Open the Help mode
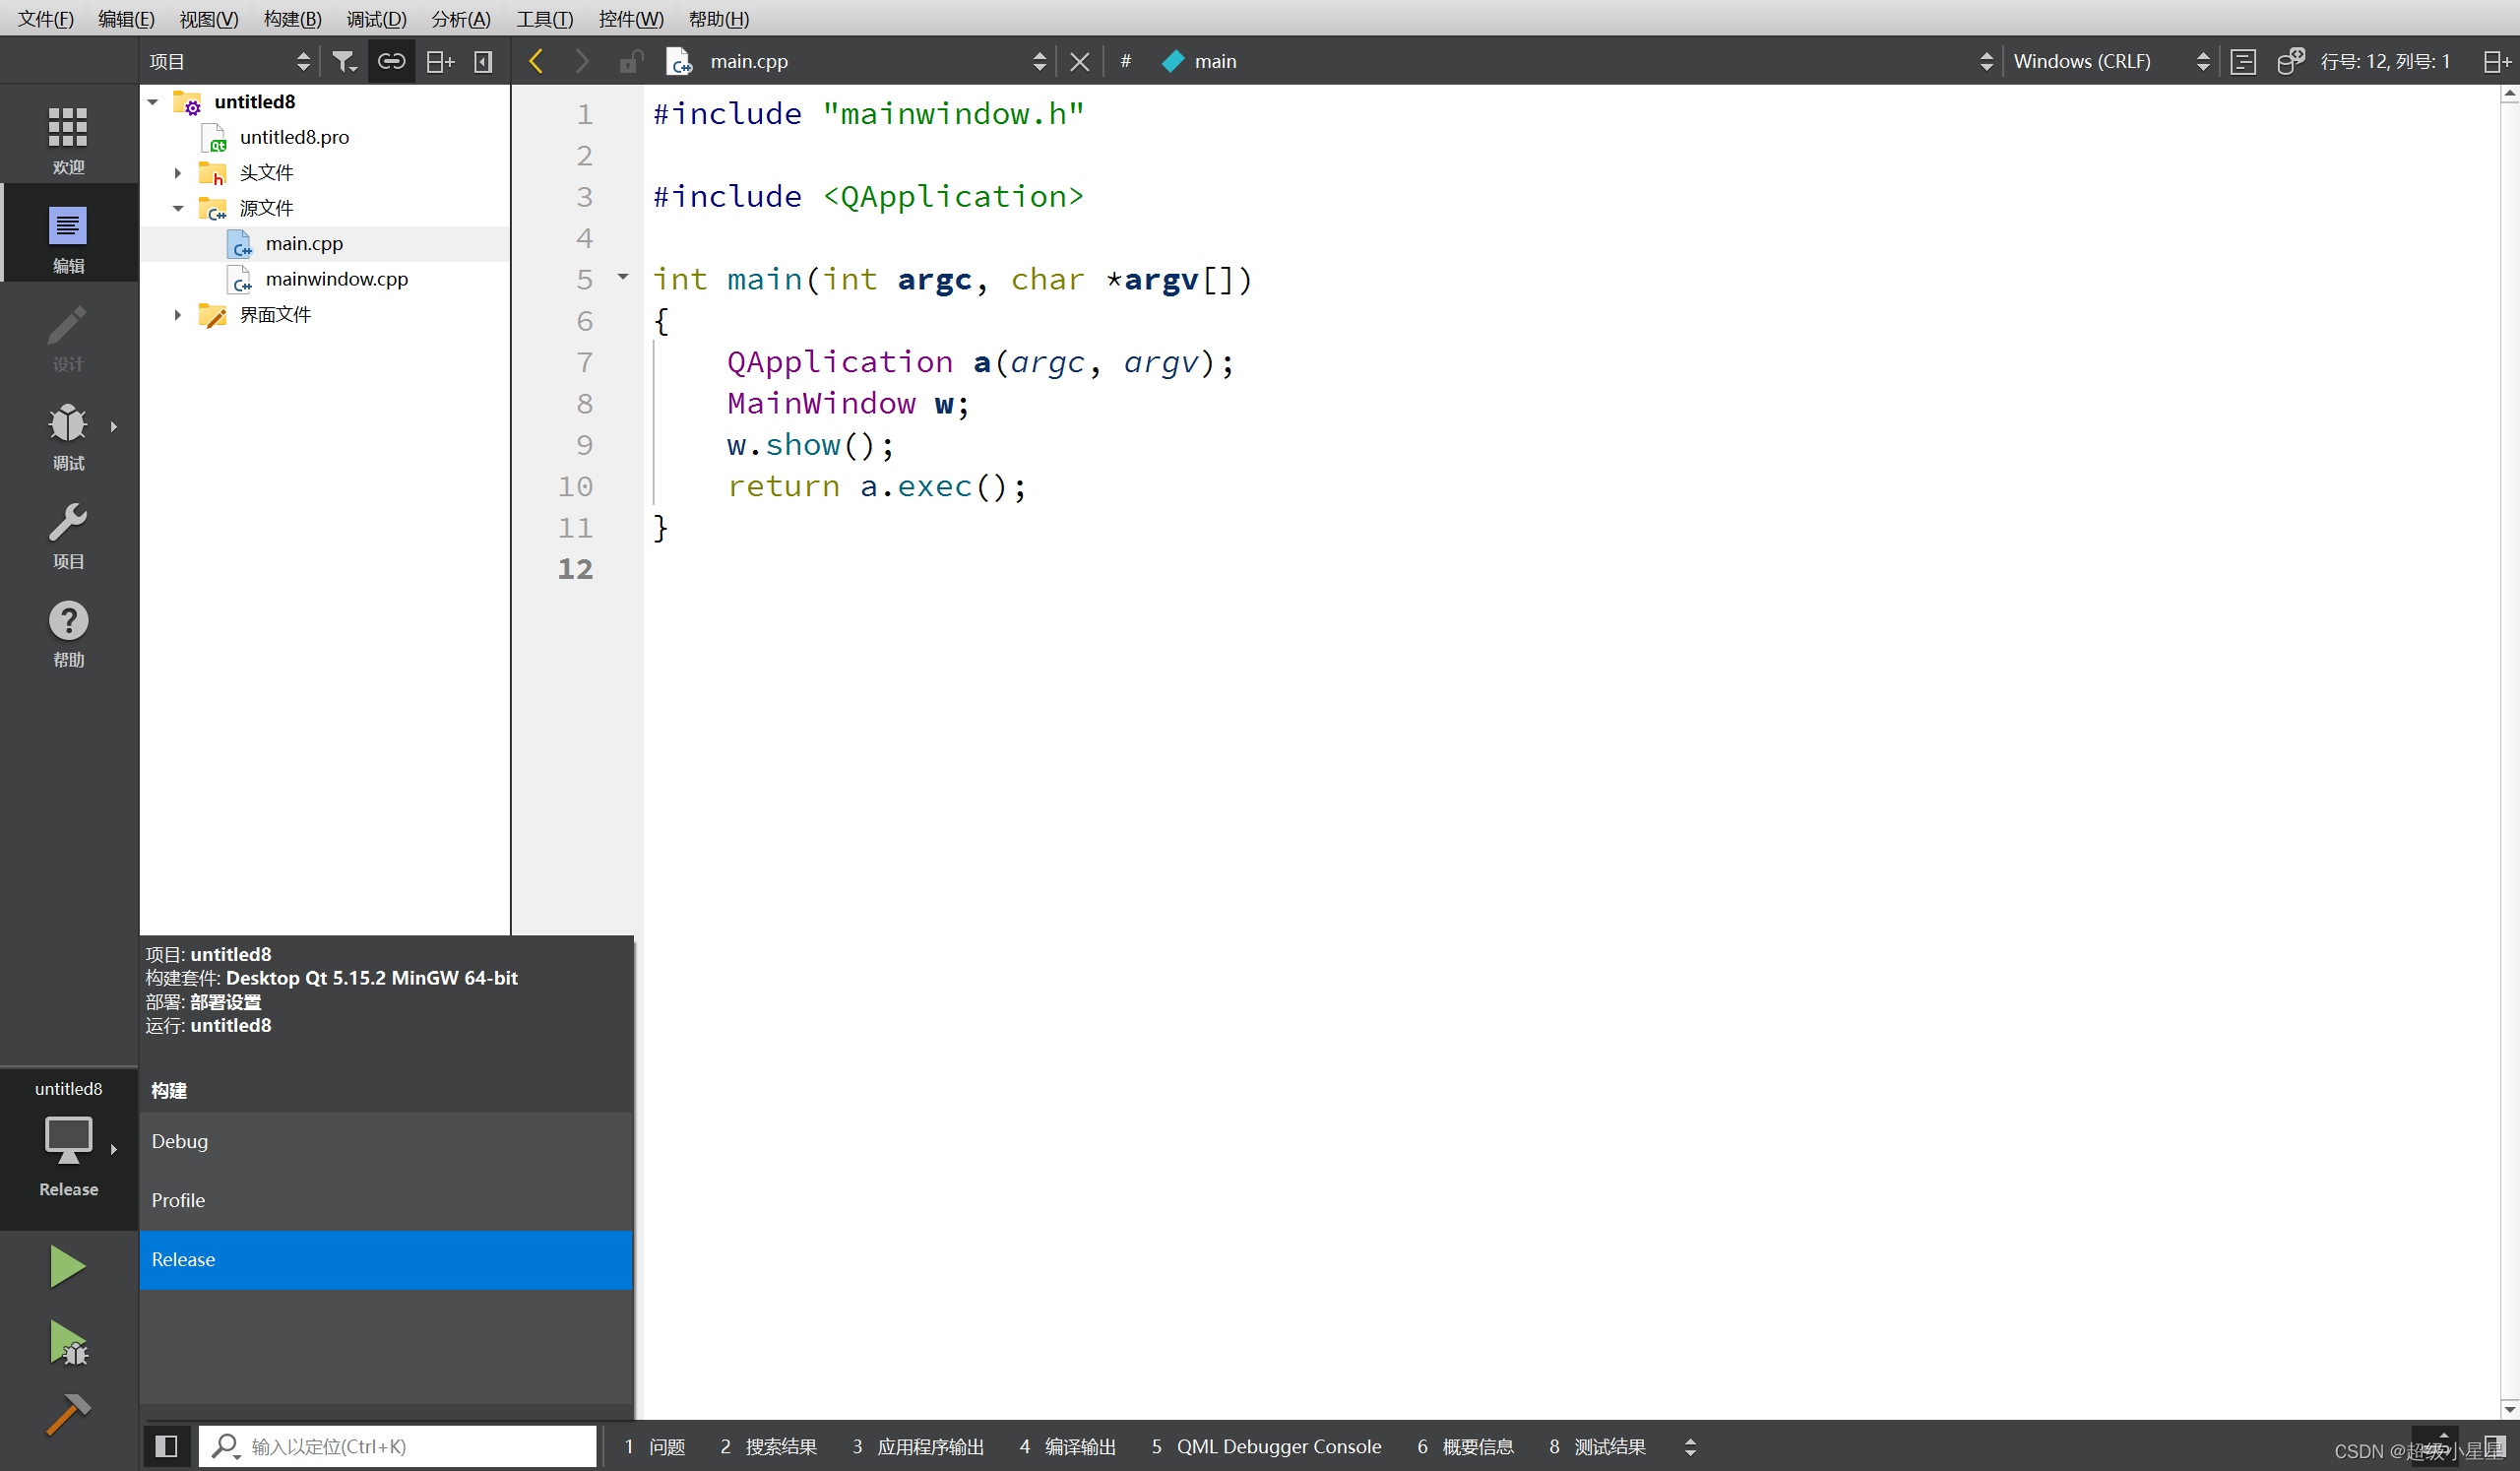Screen dimensions: 2520x1471 coord(68,633)
